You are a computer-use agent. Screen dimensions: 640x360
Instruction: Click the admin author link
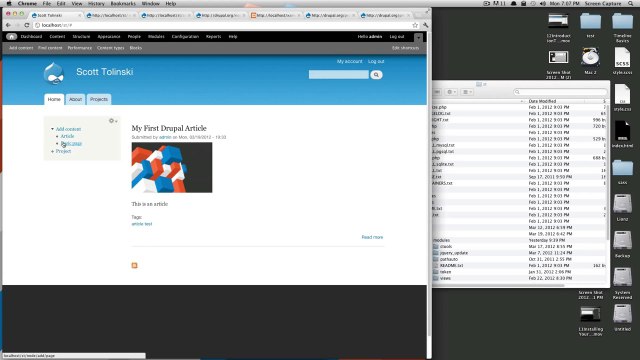click(x=165, y=138)
